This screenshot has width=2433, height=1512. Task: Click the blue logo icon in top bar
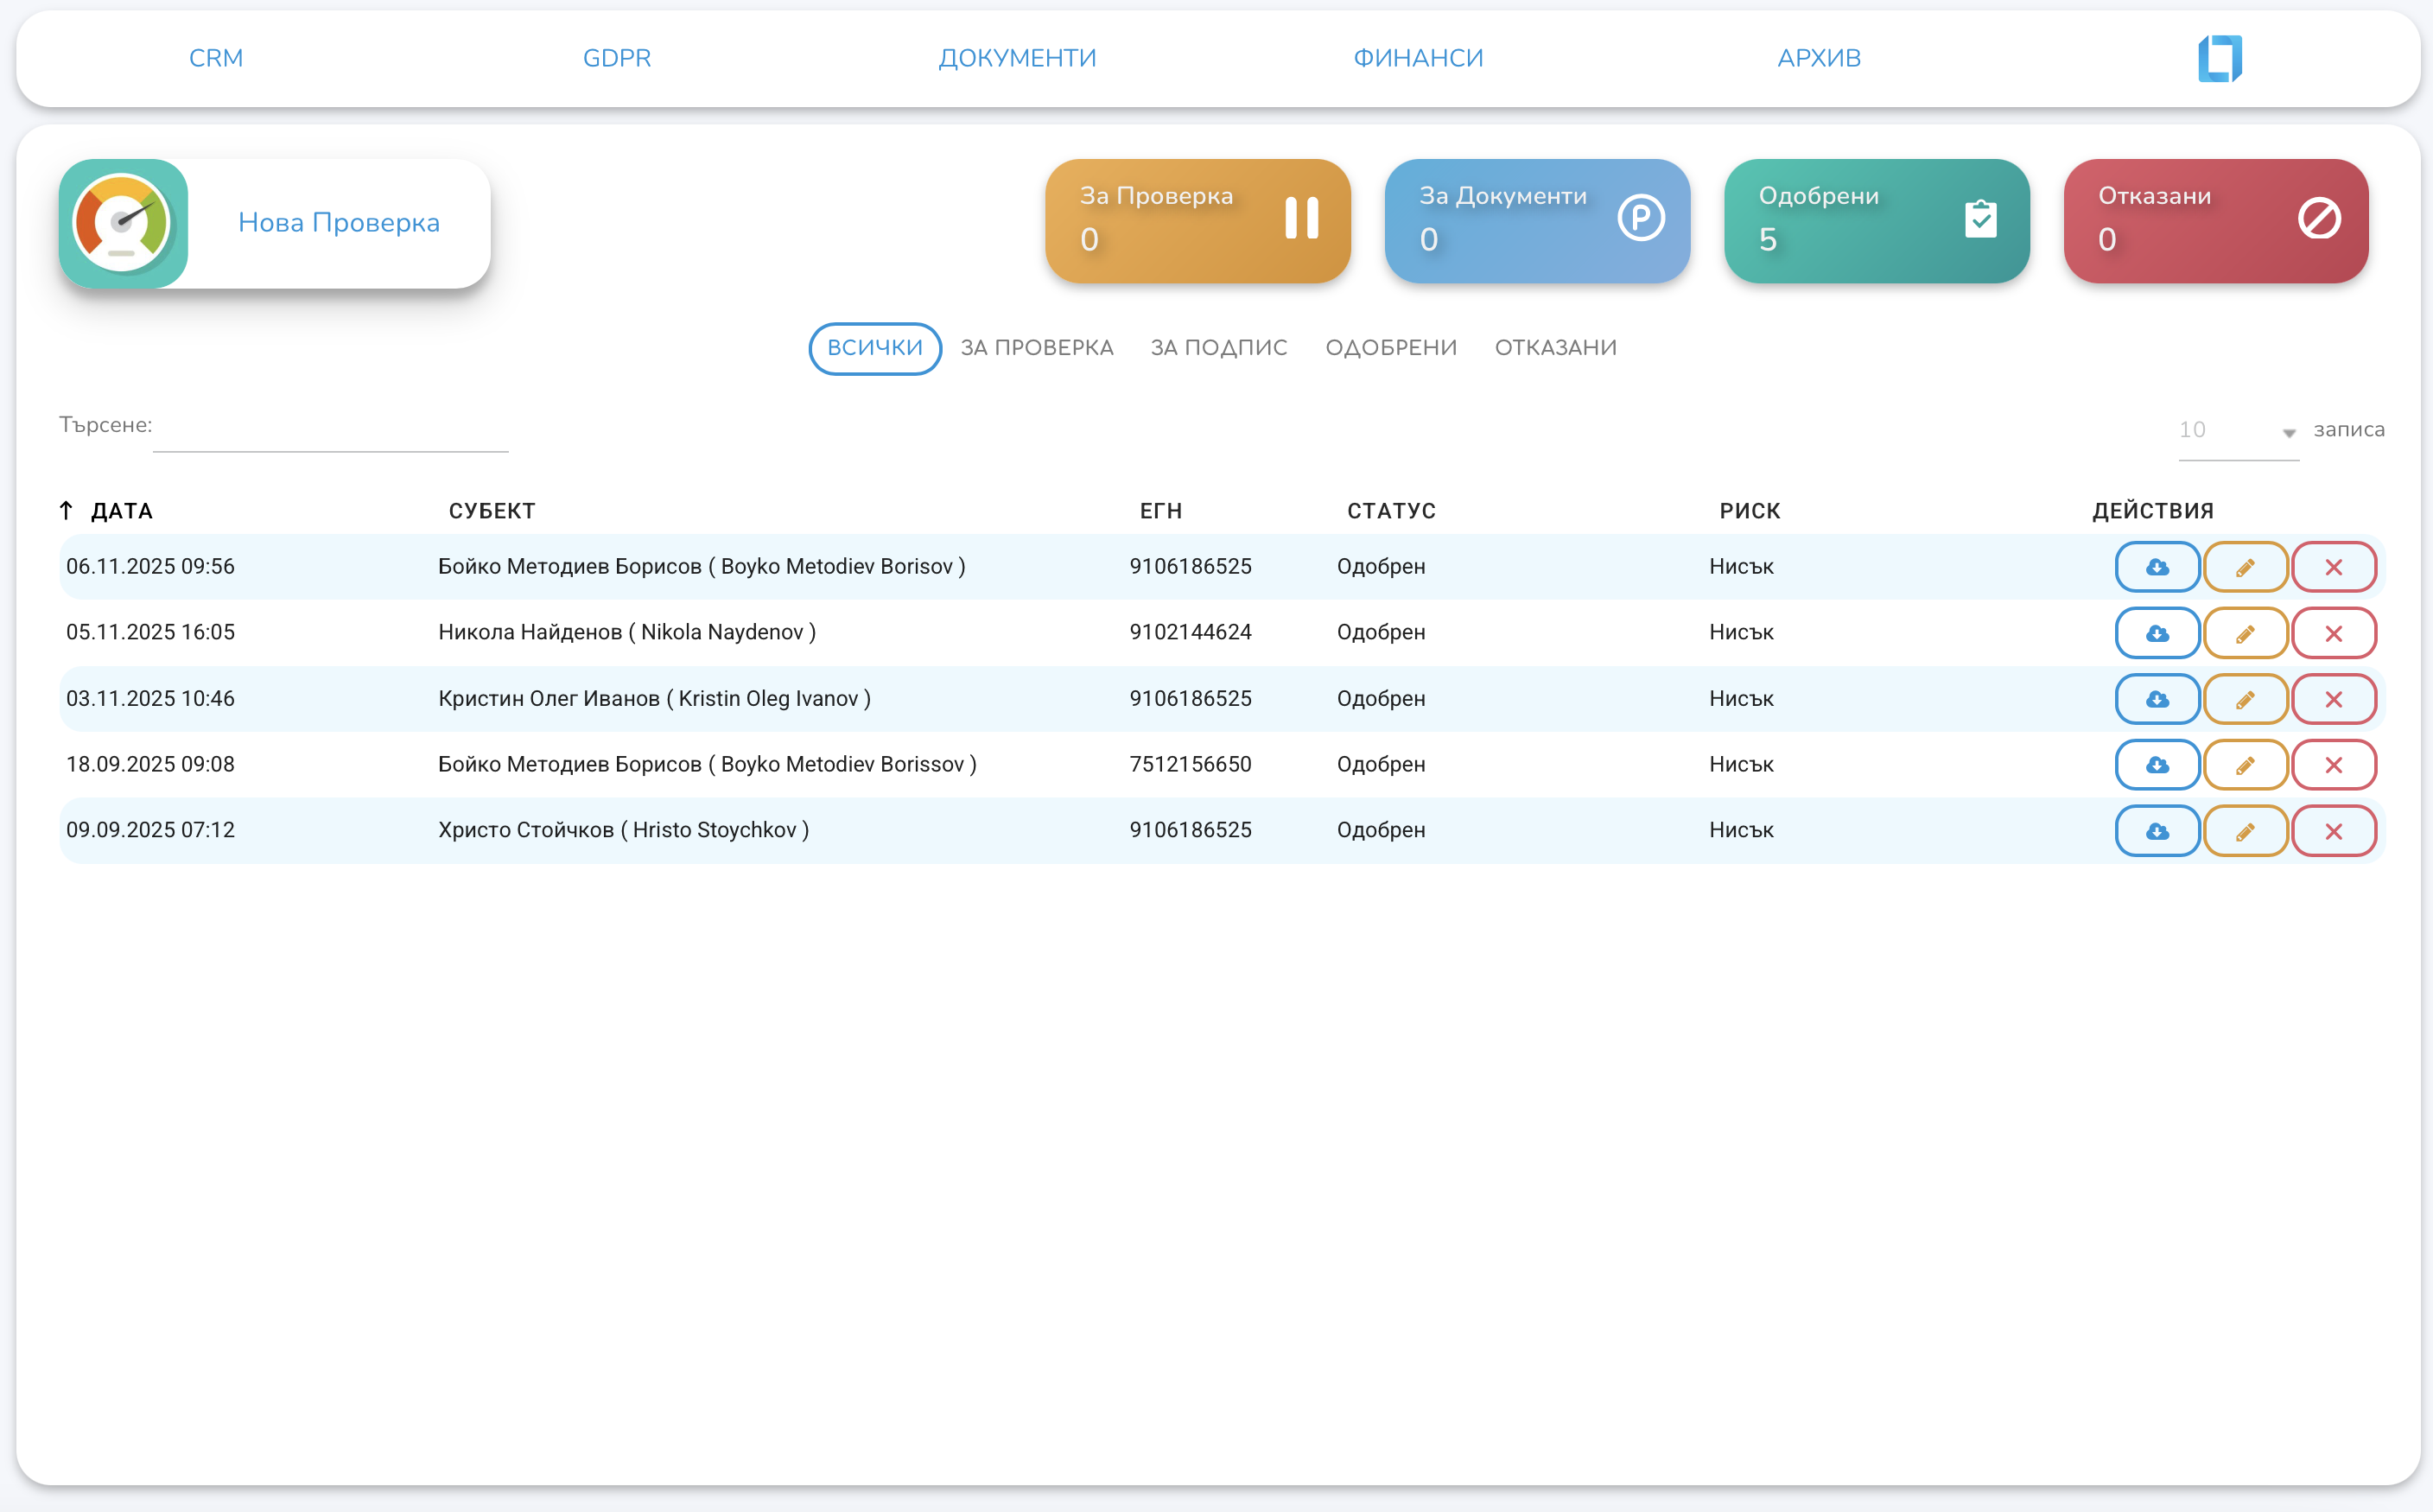2219,58
